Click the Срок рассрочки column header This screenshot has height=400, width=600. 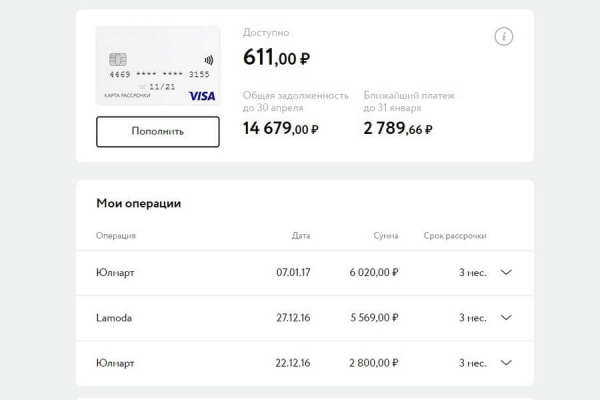click(455, 235)
